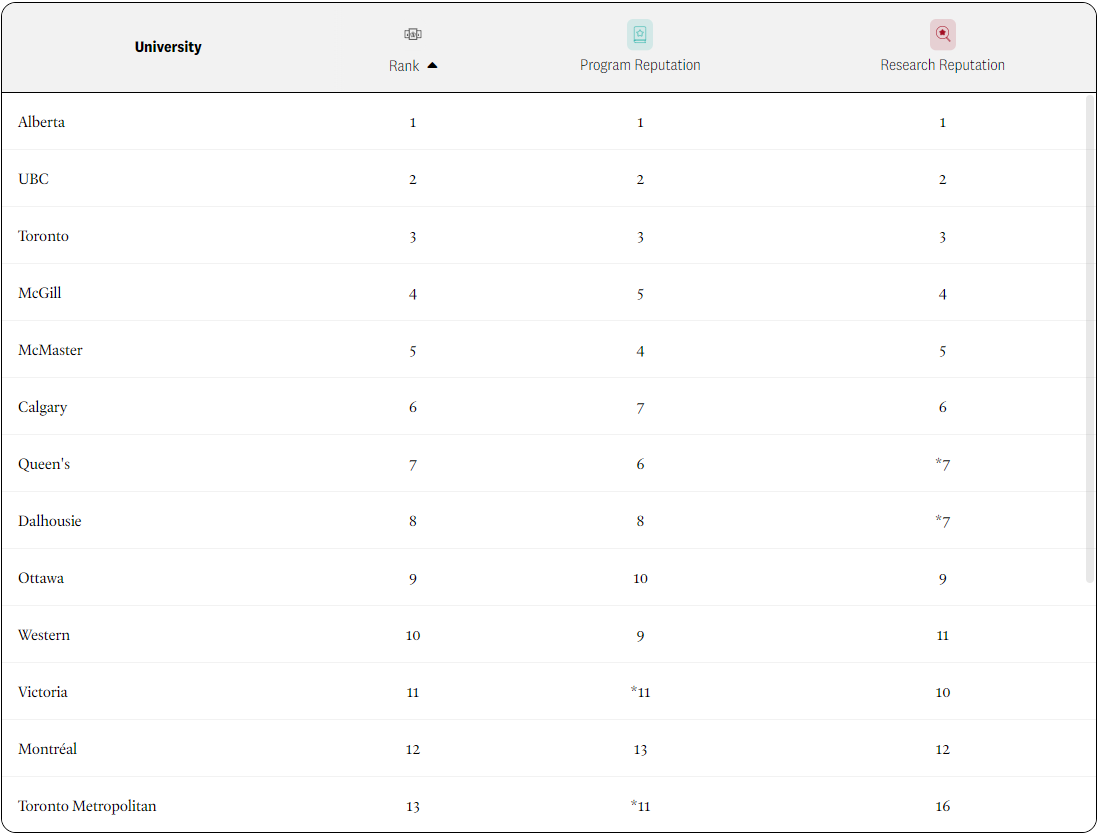Click McMaster's Rank value 5

pyautogui.click(x=413, y=351)
